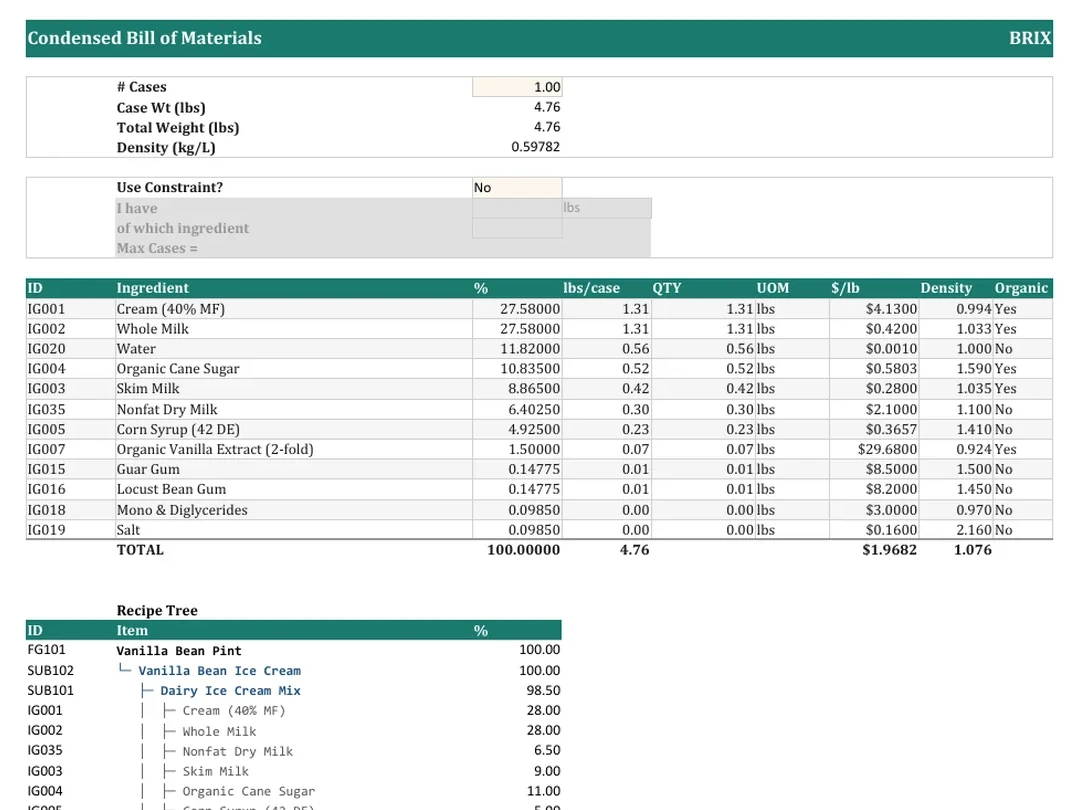Click the Ingredient column header
Image resolution: width=1080 pixels, height=810 pixels.
coord(152,288)
